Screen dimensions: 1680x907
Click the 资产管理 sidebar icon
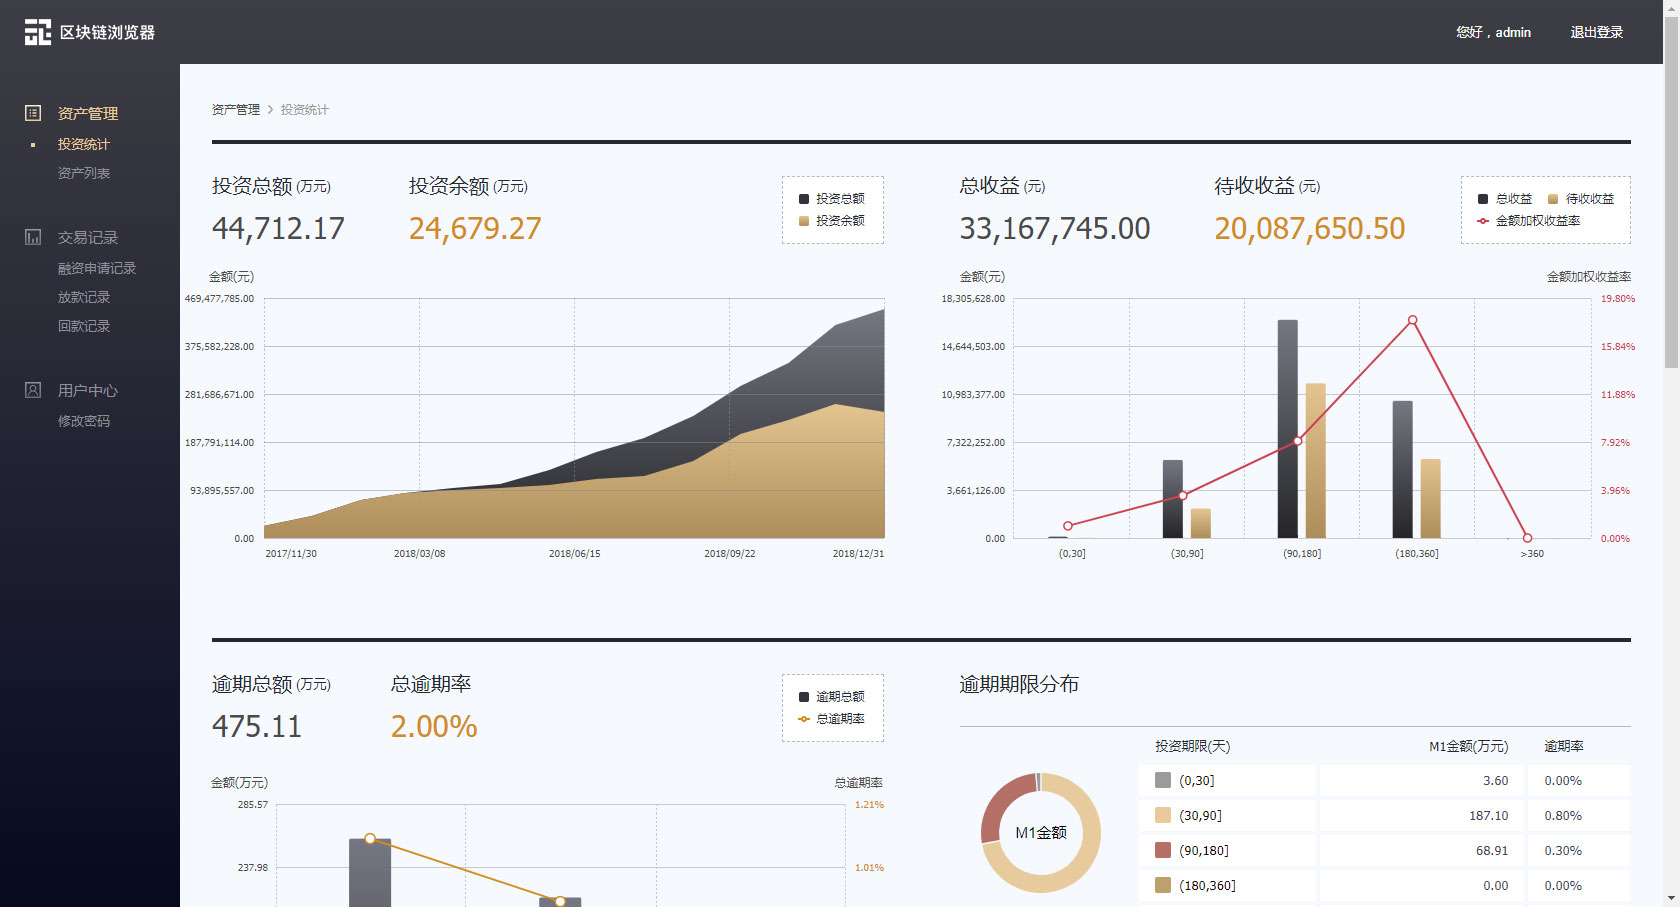click(33, 113)
